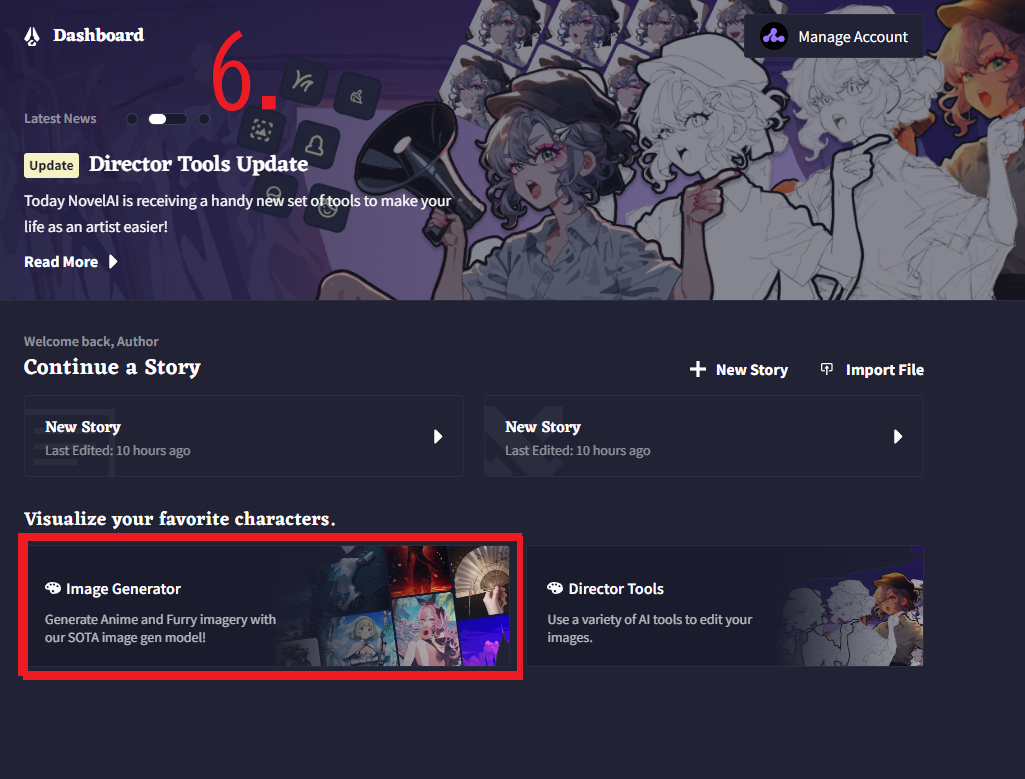Select the active second news carousel indicator

168,119
